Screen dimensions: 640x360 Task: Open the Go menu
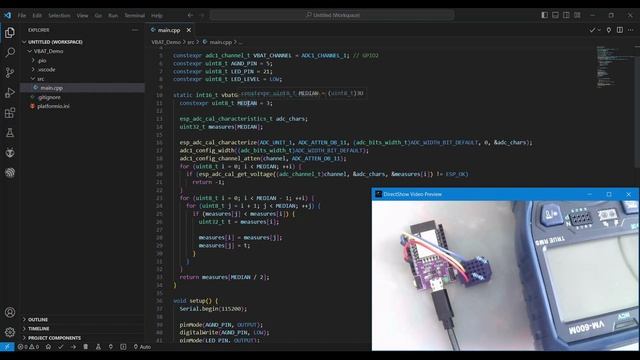point(98,15)
